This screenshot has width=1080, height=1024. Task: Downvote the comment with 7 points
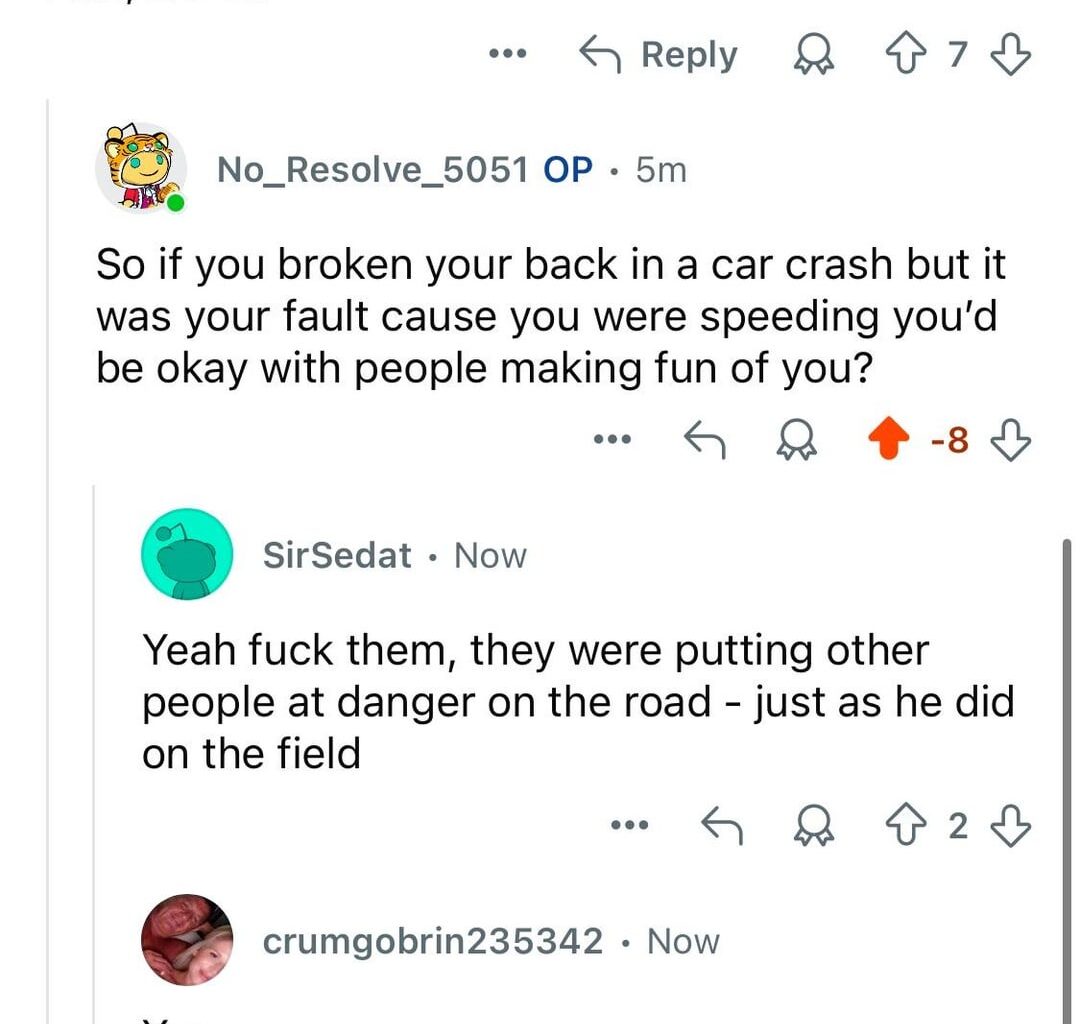tap(1010, 55)
